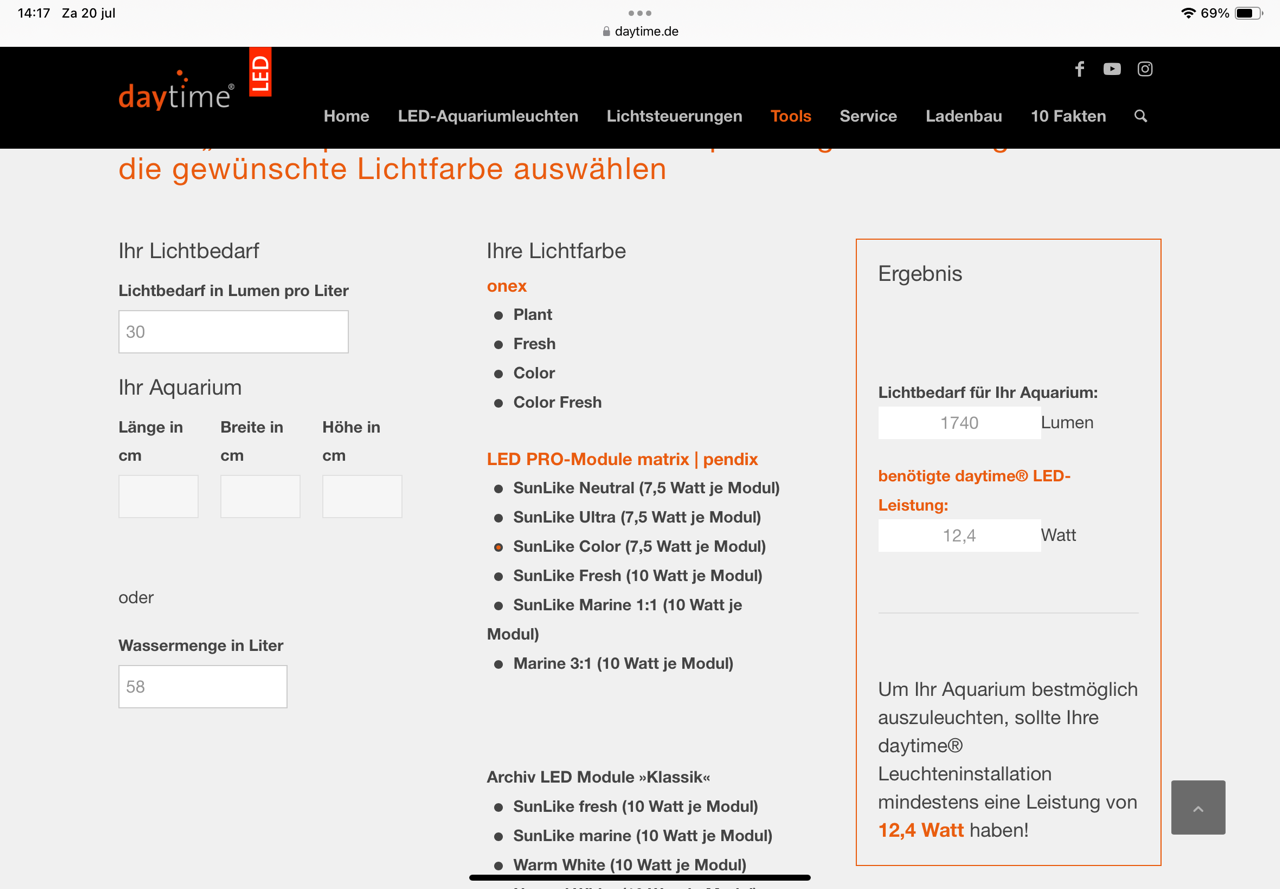This screenshot has width=1280, height=889.
Task: Go to the Tools menu item
Action: [790, 116]
